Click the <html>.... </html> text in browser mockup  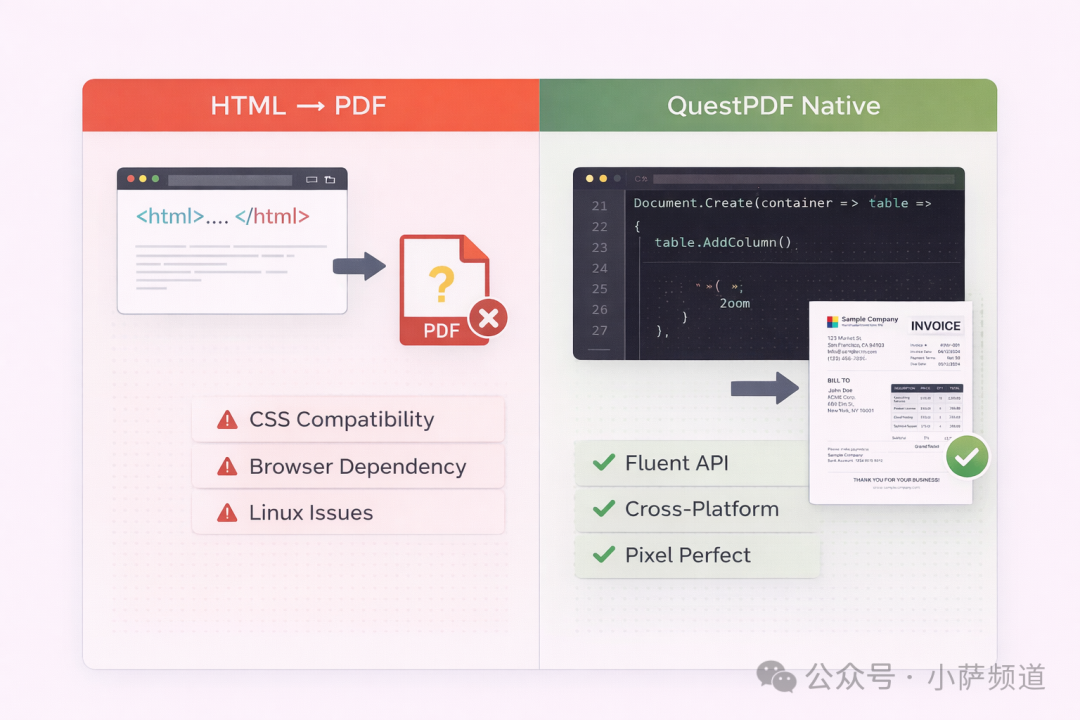[222, 216]
